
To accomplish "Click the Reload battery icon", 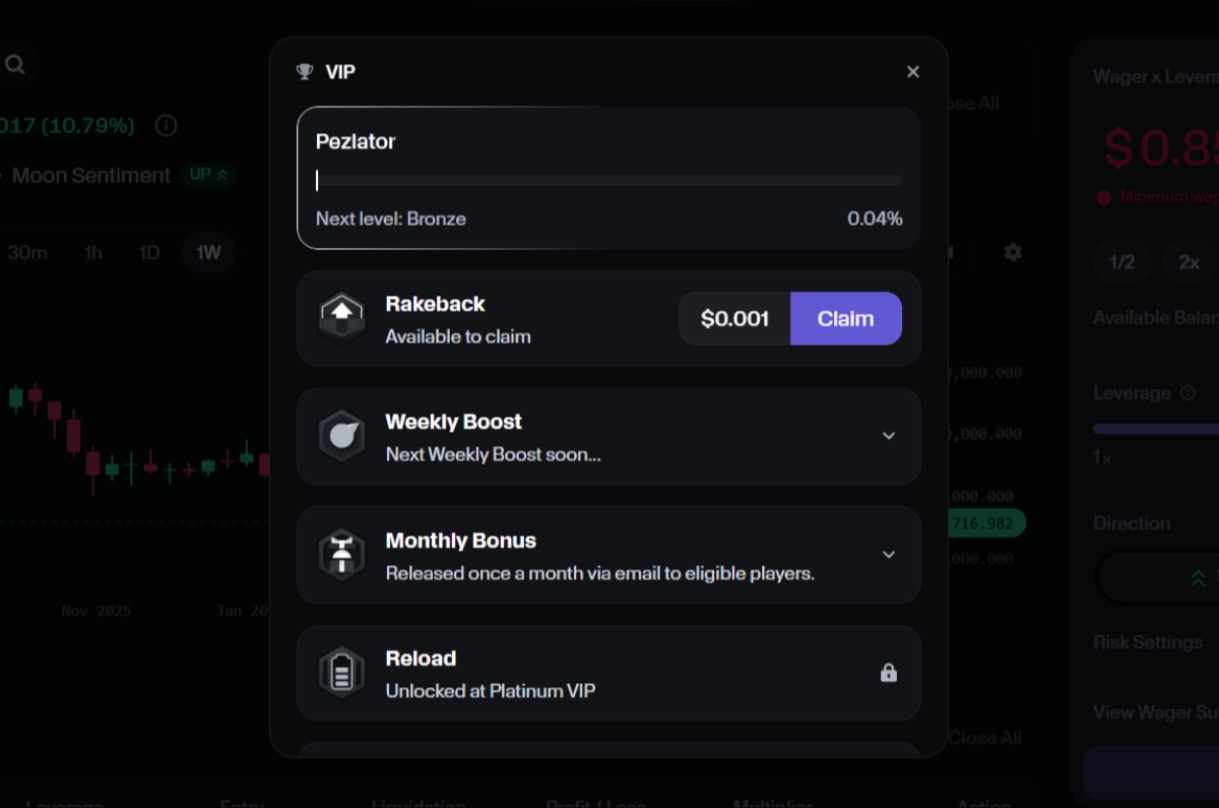I will coord(341,673).
